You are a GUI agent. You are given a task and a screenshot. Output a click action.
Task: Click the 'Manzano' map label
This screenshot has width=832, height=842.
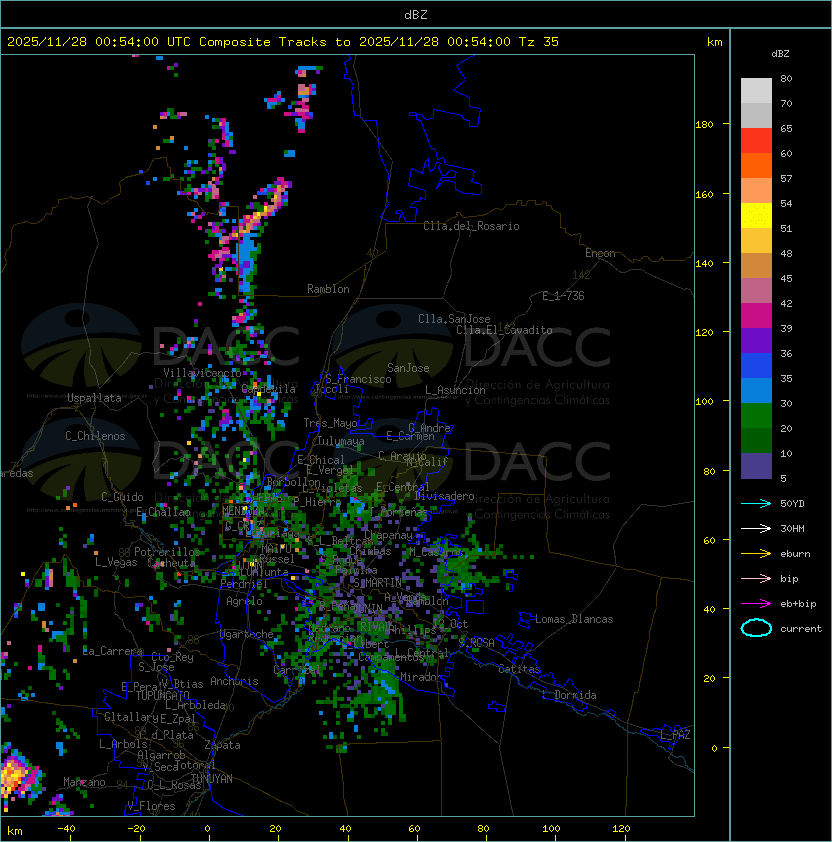[x=84, y=782]
